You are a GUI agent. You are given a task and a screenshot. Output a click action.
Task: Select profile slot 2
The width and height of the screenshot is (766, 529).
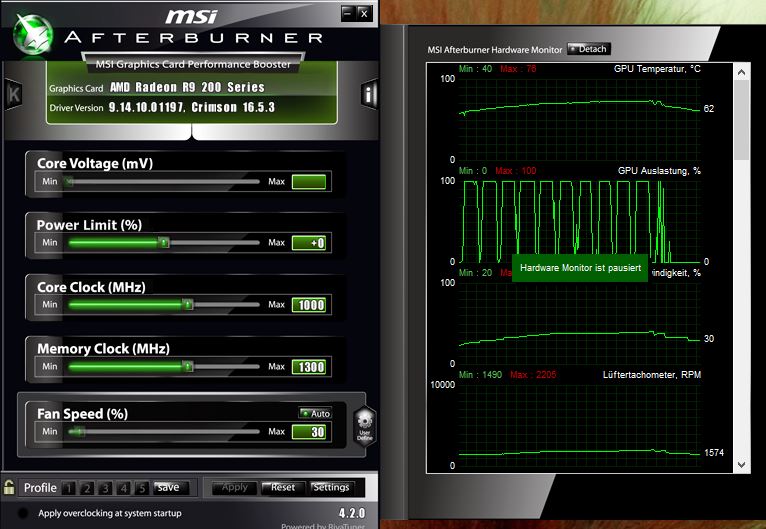[87, 487]
